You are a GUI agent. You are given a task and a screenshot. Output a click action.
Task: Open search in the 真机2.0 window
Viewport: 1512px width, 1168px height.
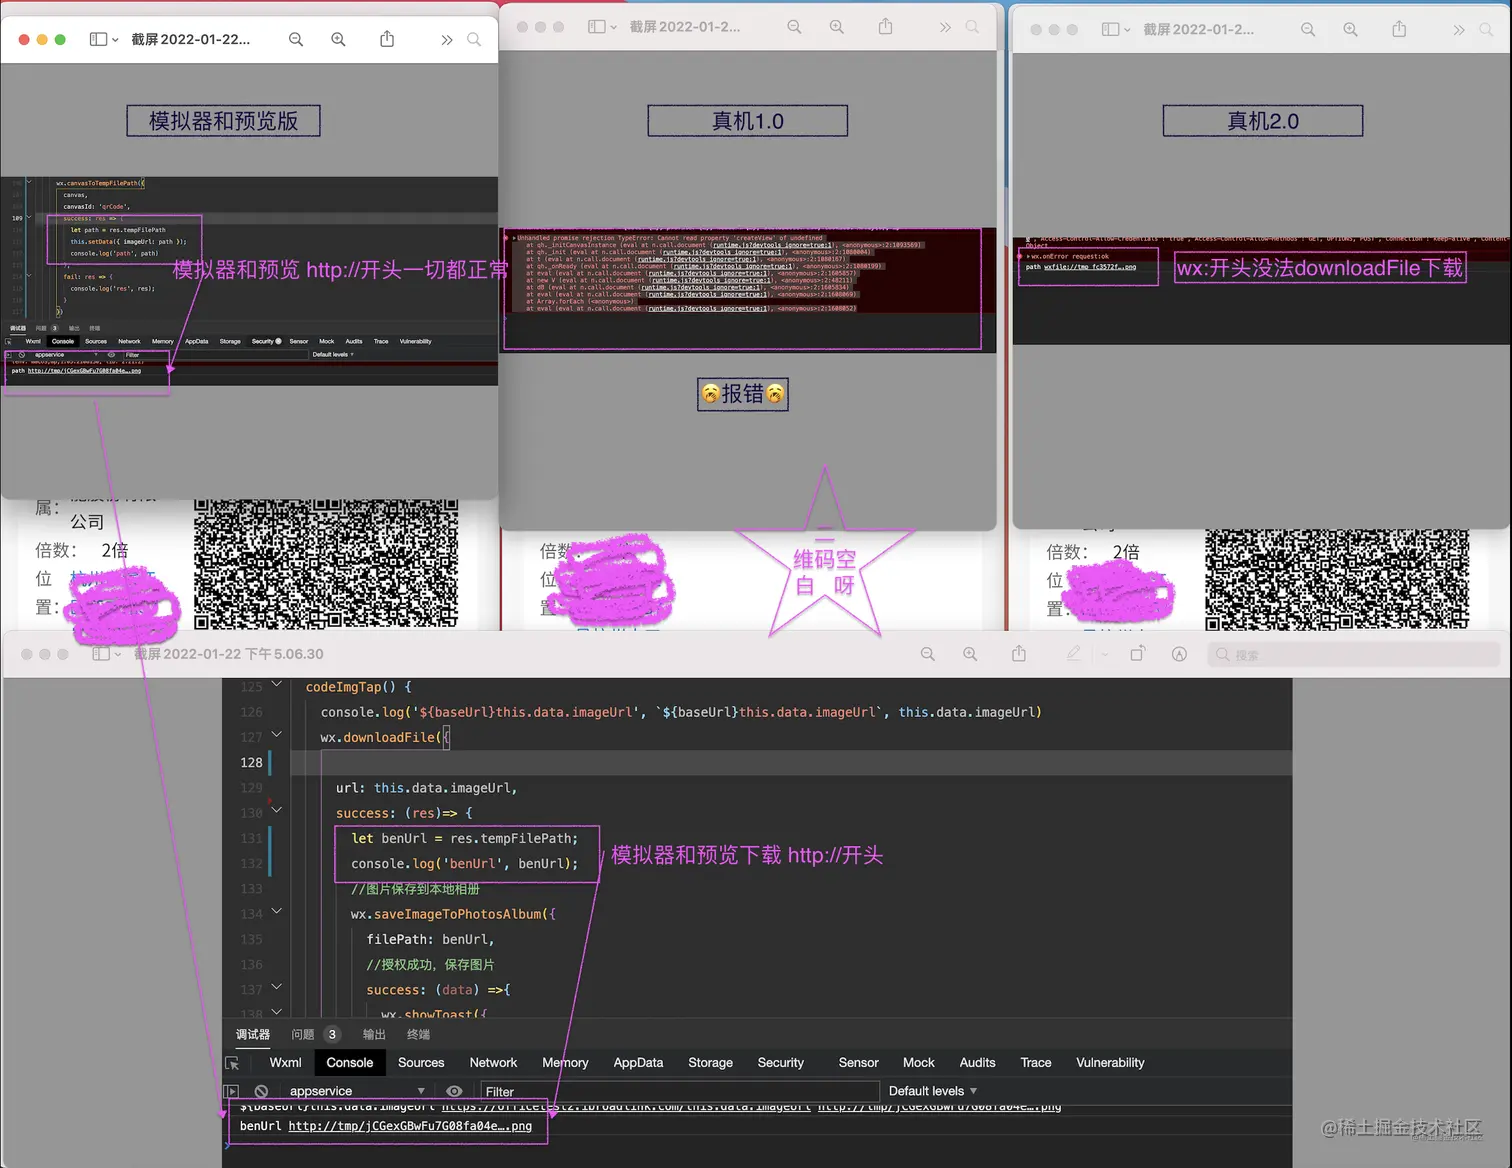[1486, 30]
